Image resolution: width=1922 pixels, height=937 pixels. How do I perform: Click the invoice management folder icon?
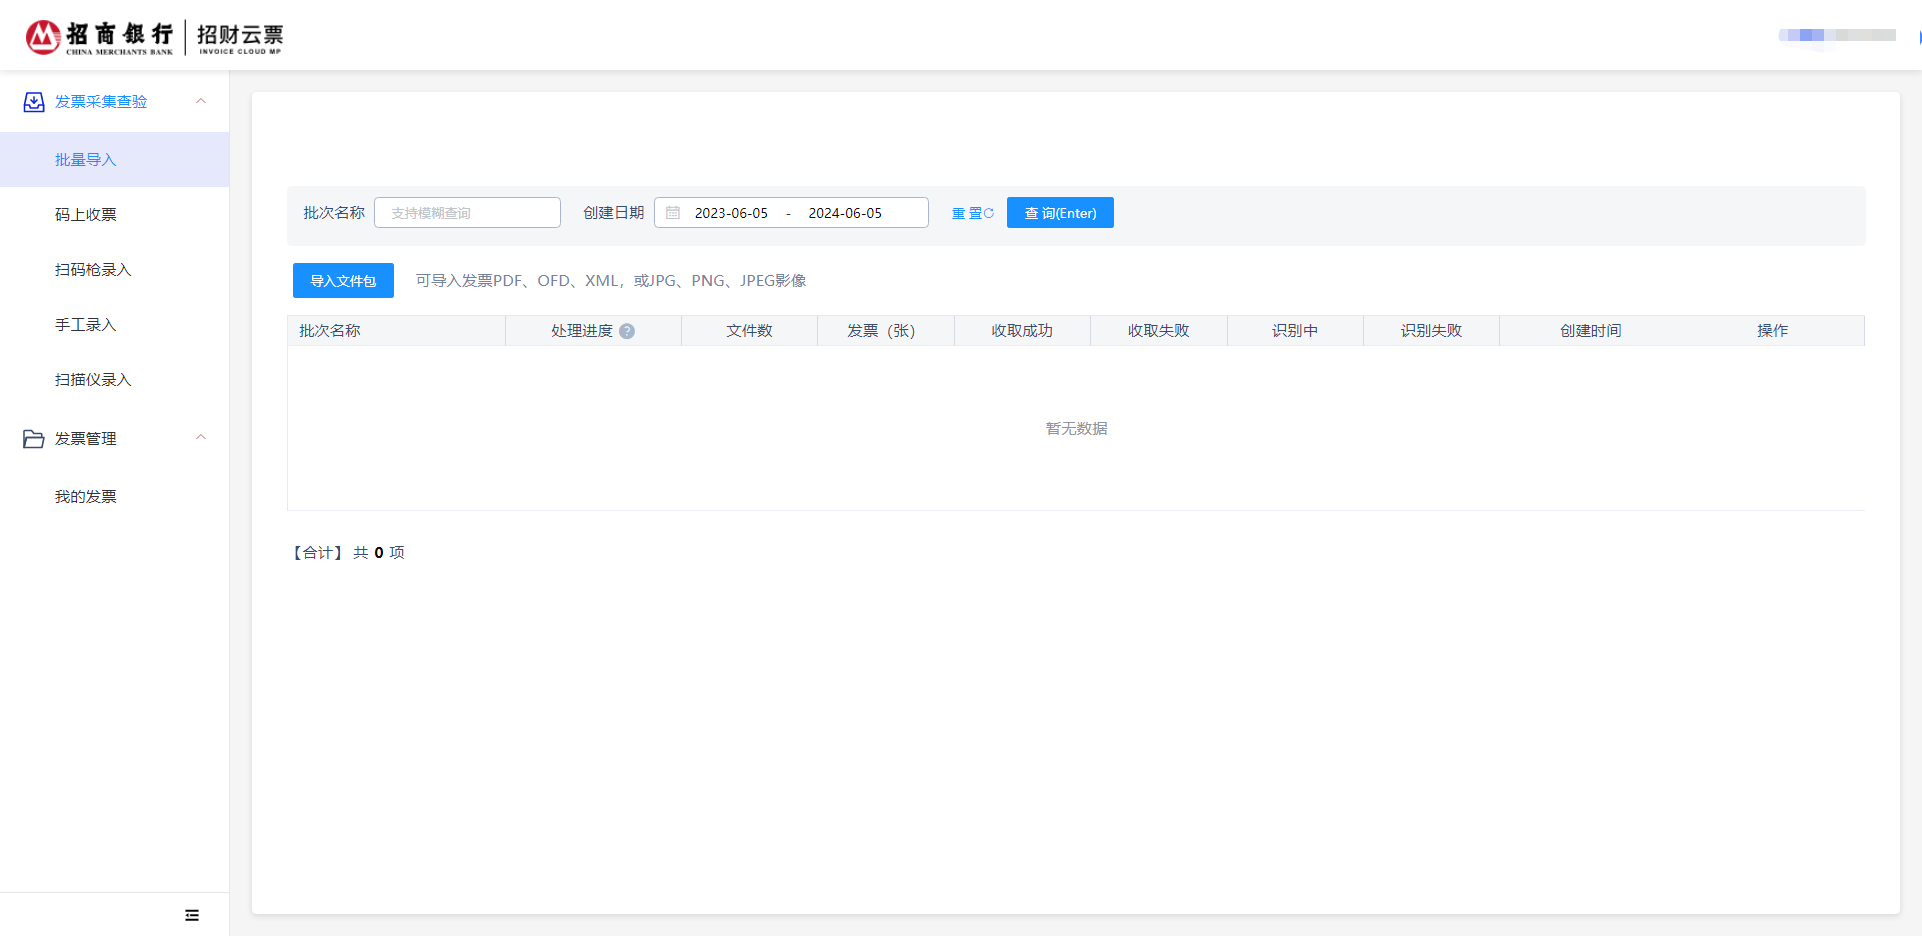(x=34, y=439)
